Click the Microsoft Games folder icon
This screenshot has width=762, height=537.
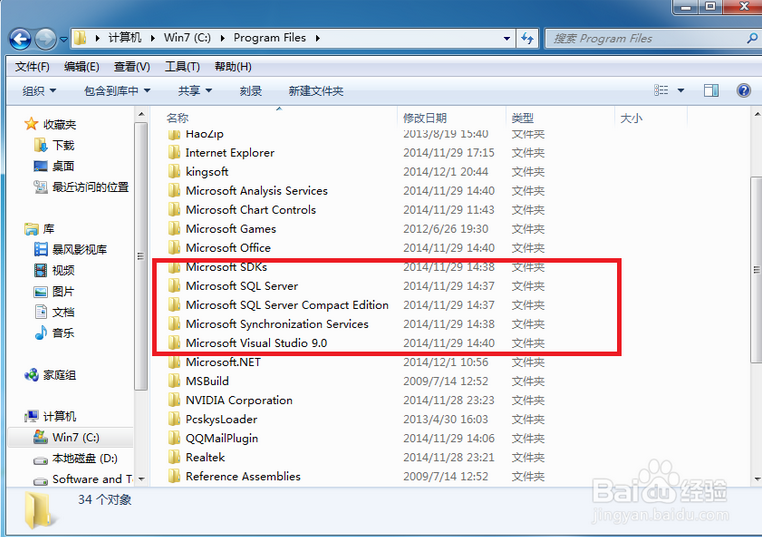[174, 228]
